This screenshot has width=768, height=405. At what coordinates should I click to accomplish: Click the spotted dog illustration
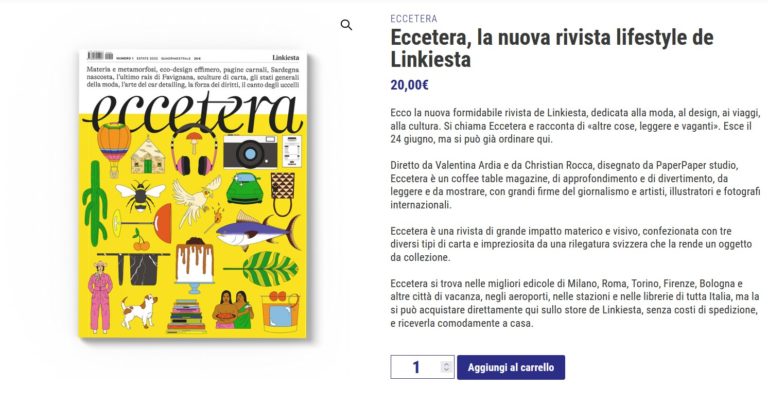(139, 310)
